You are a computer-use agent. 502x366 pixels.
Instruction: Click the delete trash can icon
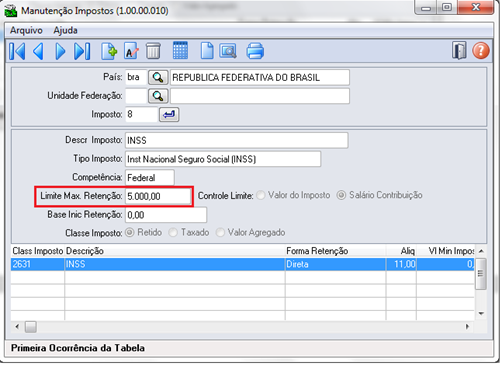click(153, 51)
